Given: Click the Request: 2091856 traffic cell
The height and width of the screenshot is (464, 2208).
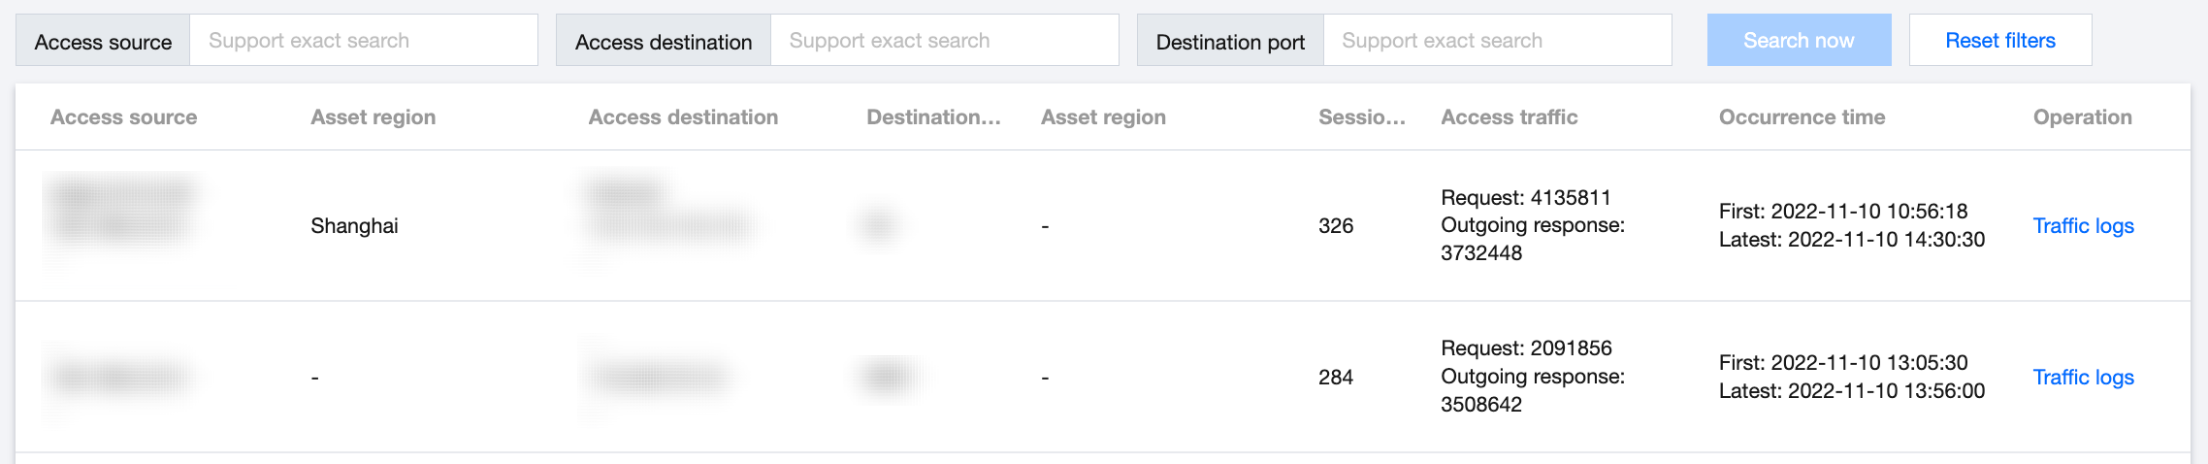Looking at the screenshot, I should point(1526,349).
